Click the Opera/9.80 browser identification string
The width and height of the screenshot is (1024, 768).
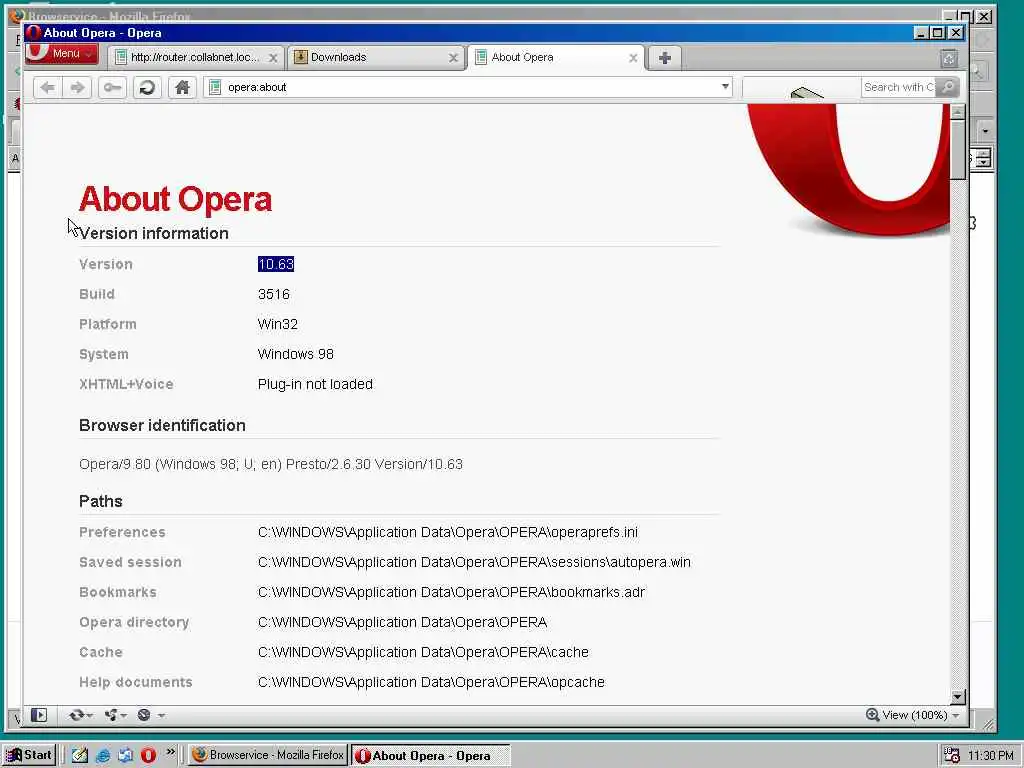[271, 464]
